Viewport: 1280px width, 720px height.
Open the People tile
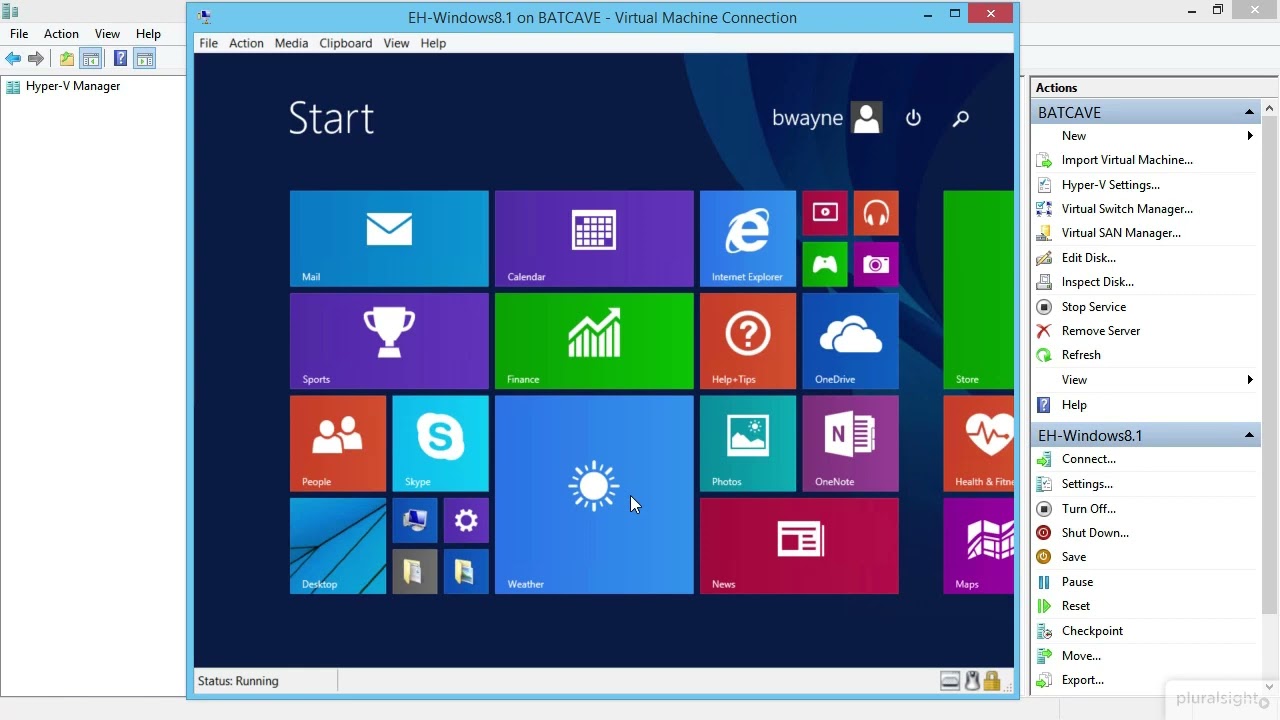pyautogui.click(x=338, y=443)
